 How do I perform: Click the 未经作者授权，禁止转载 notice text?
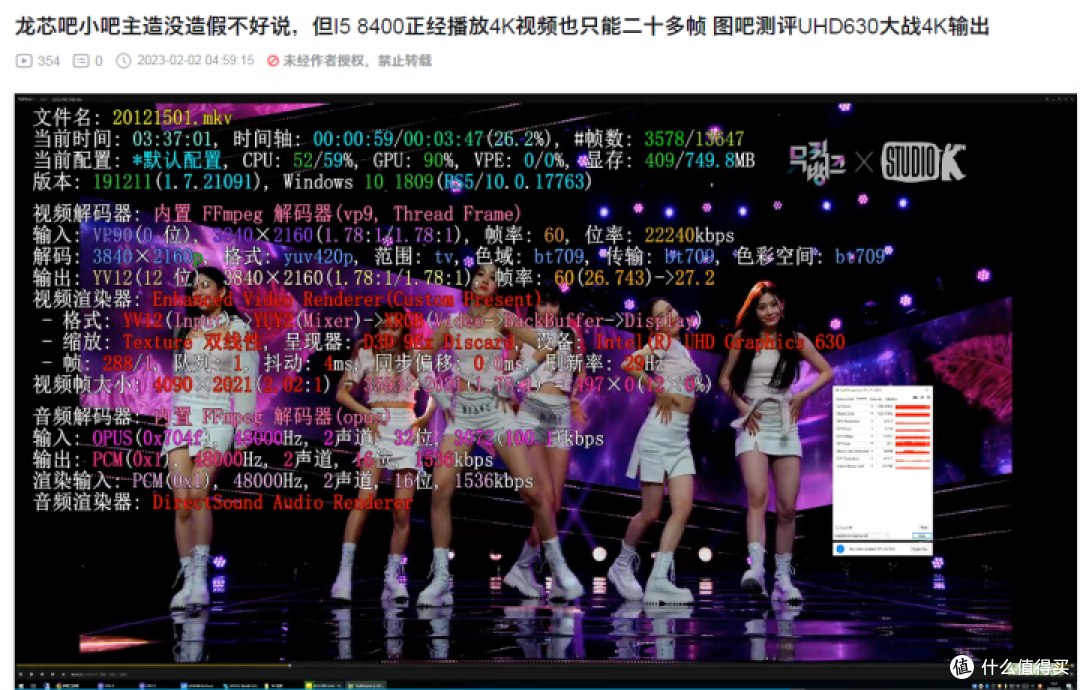pyautogui.click(x=357, y=61)
